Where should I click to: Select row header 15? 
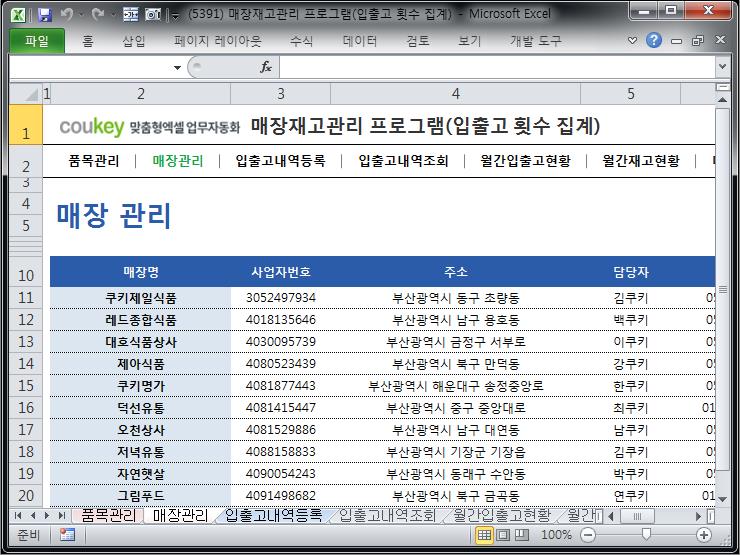click(26, 386)
